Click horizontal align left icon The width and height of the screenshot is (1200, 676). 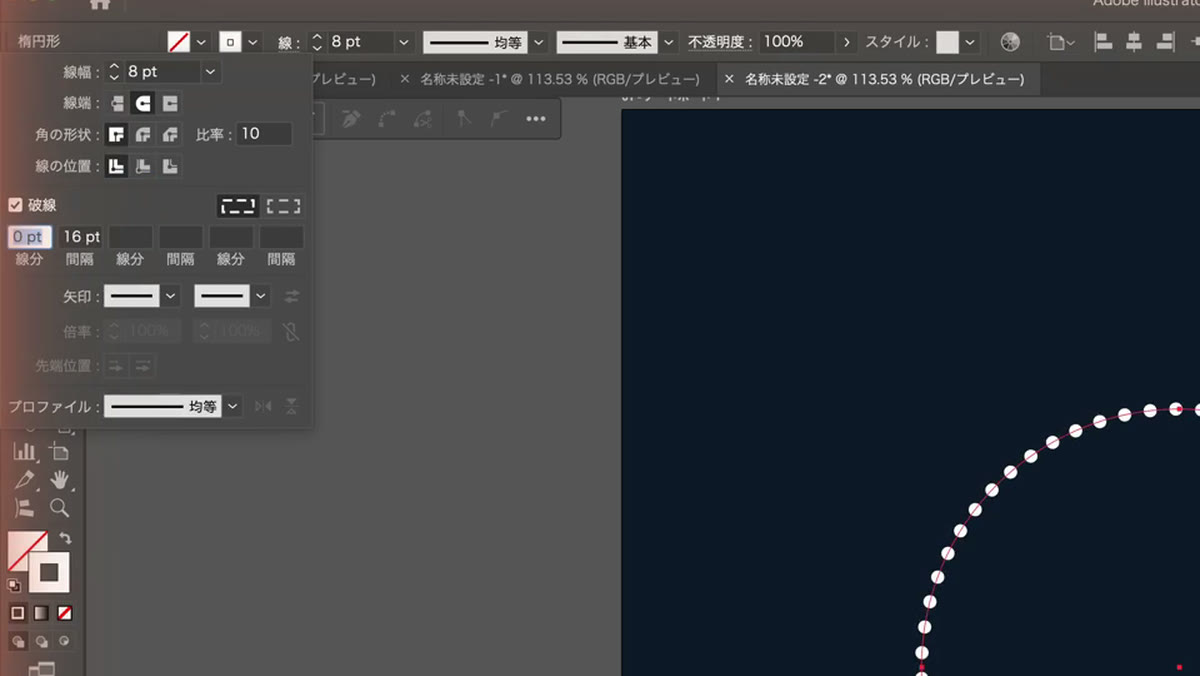pyautogui.click(x=1103, y=42)
